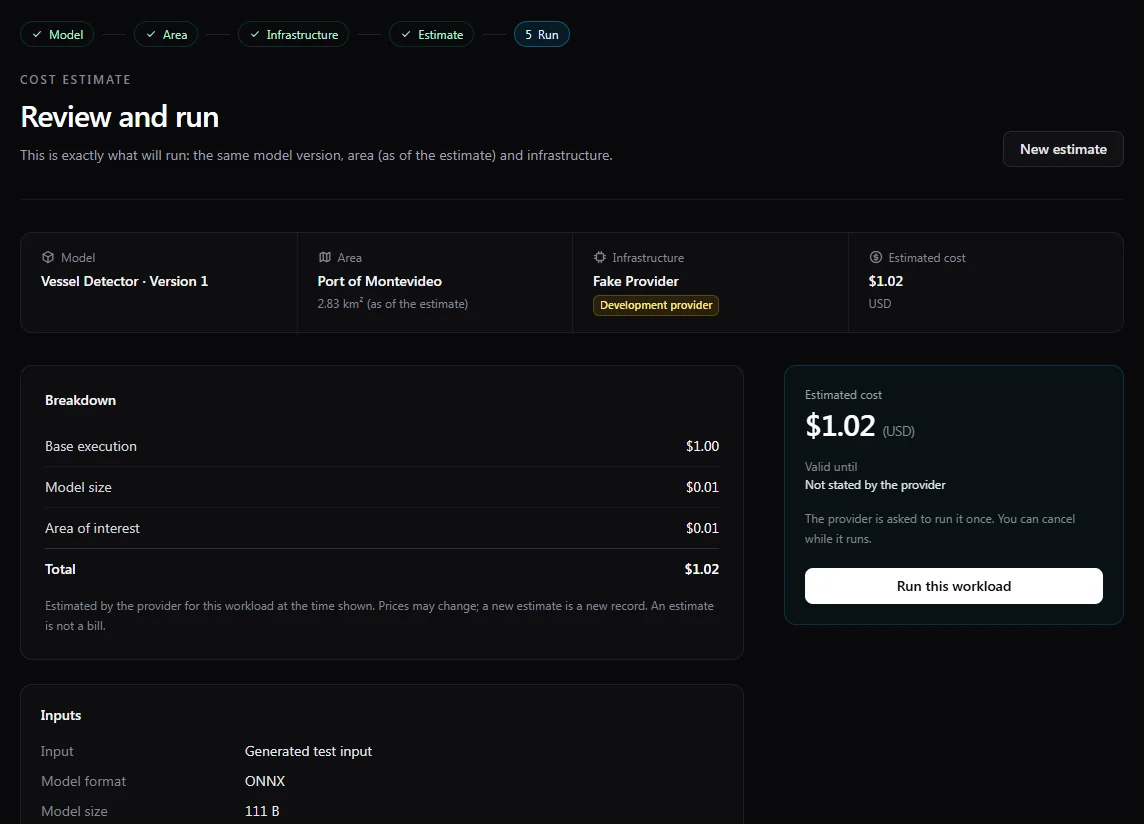The height and width of the screenshot is (824, 1144).
Task: Click the Base execution $1.00 amount
Action: pos(703,446)
